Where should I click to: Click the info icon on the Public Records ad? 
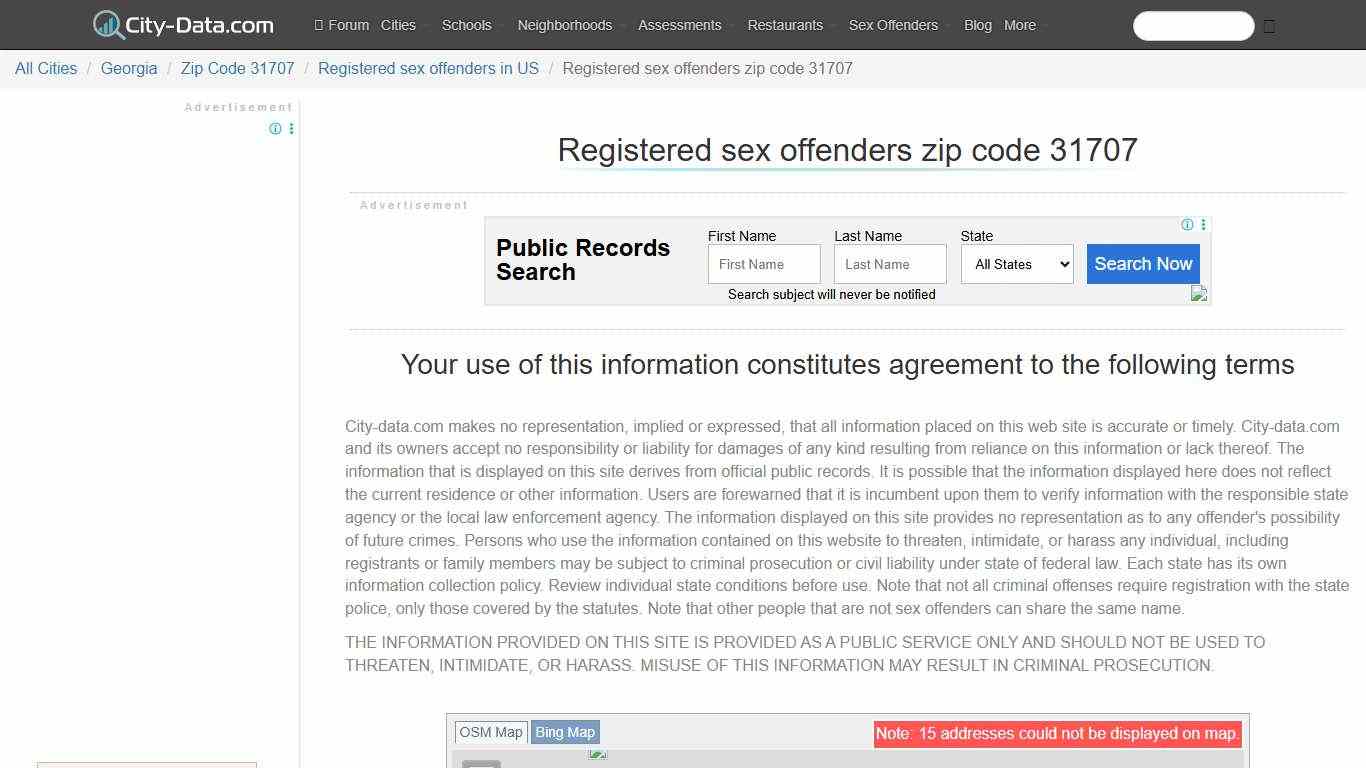click(1187, 224)
